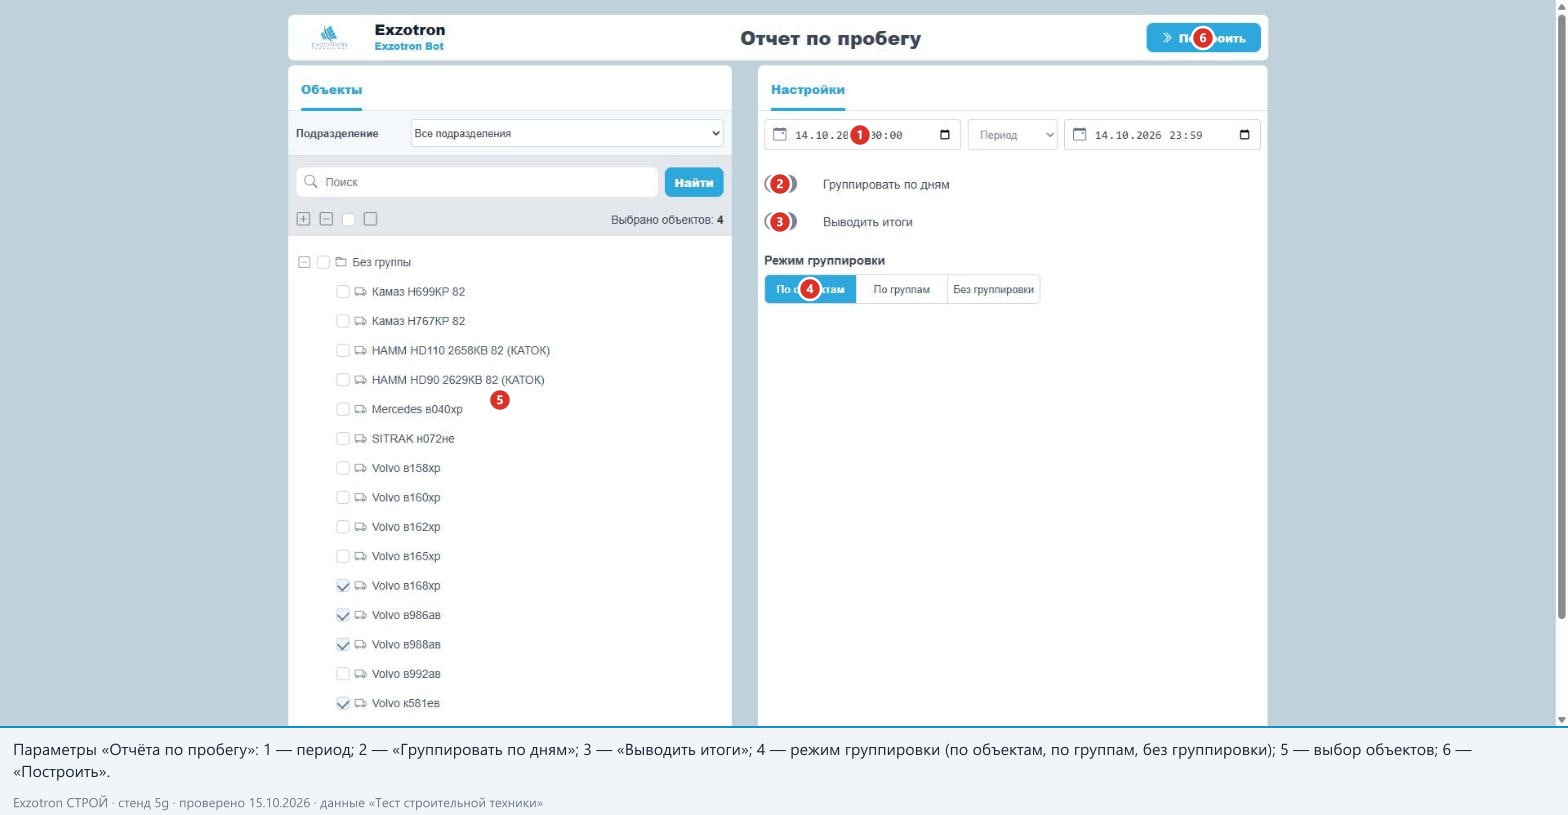Viewport: 1568px width, 815px height.
Task: Expand all groups with the plus icon
Action: 303,219
